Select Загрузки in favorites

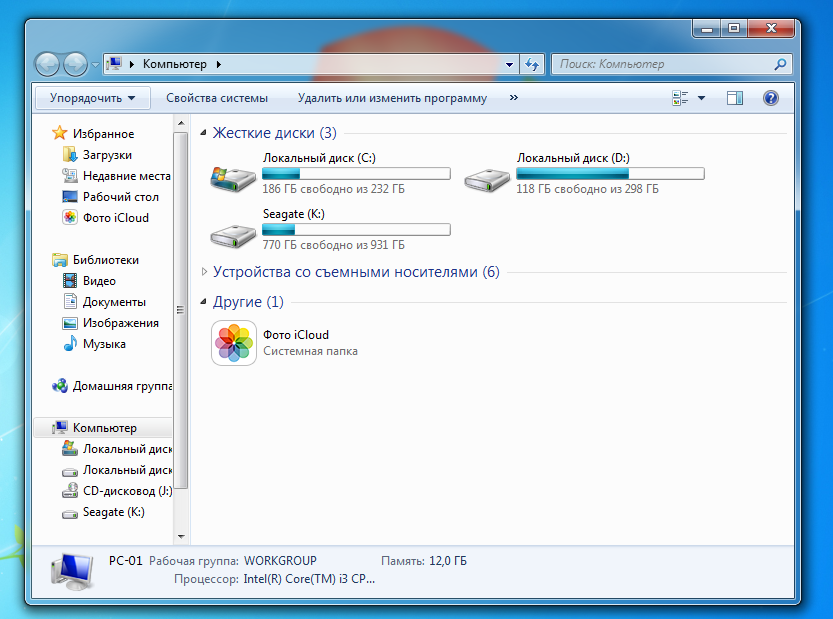click(107, 155)
